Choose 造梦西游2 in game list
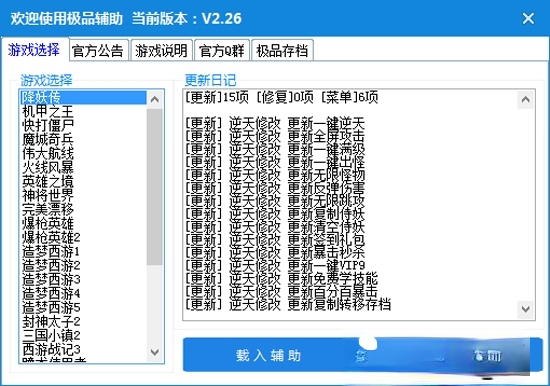This screenshot has height=386, width=550. tap(83, 266)
